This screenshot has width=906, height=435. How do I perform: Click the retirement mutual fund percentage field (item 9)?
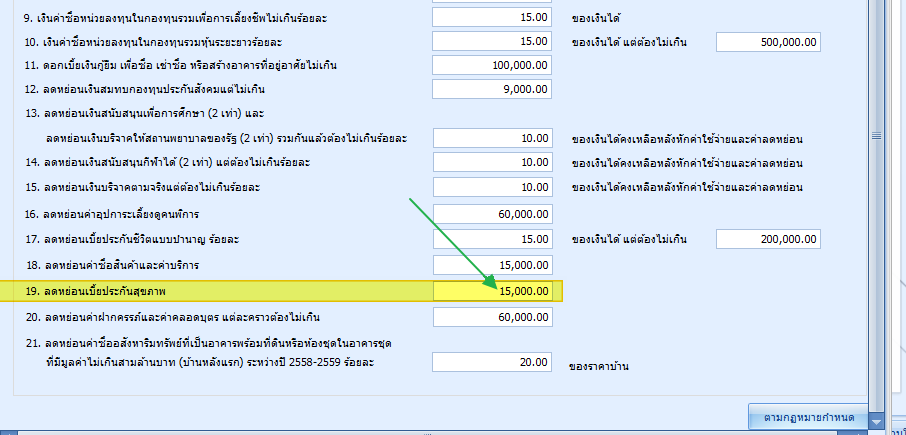(492, 17)
